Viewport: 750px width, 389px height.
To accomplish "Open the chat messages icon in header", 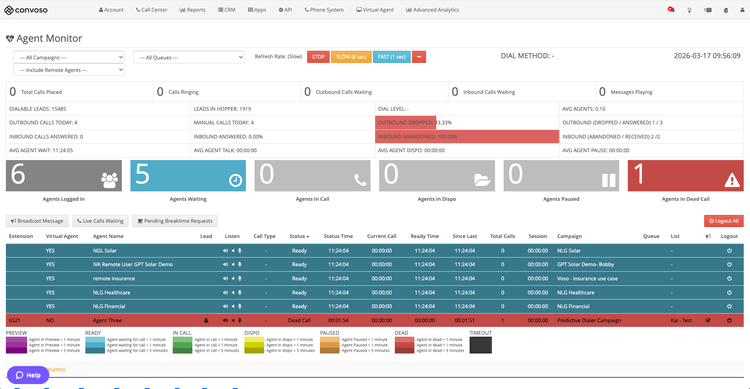I will (x=708, y=10).
